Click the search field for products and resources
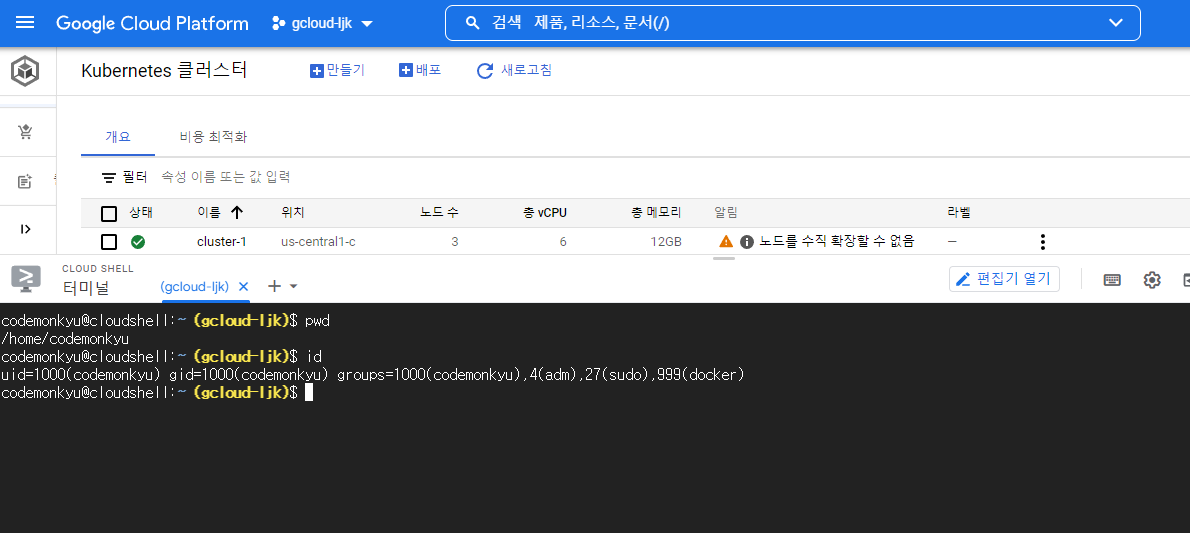The image size is (1190, 533). (x=792, y=23)
